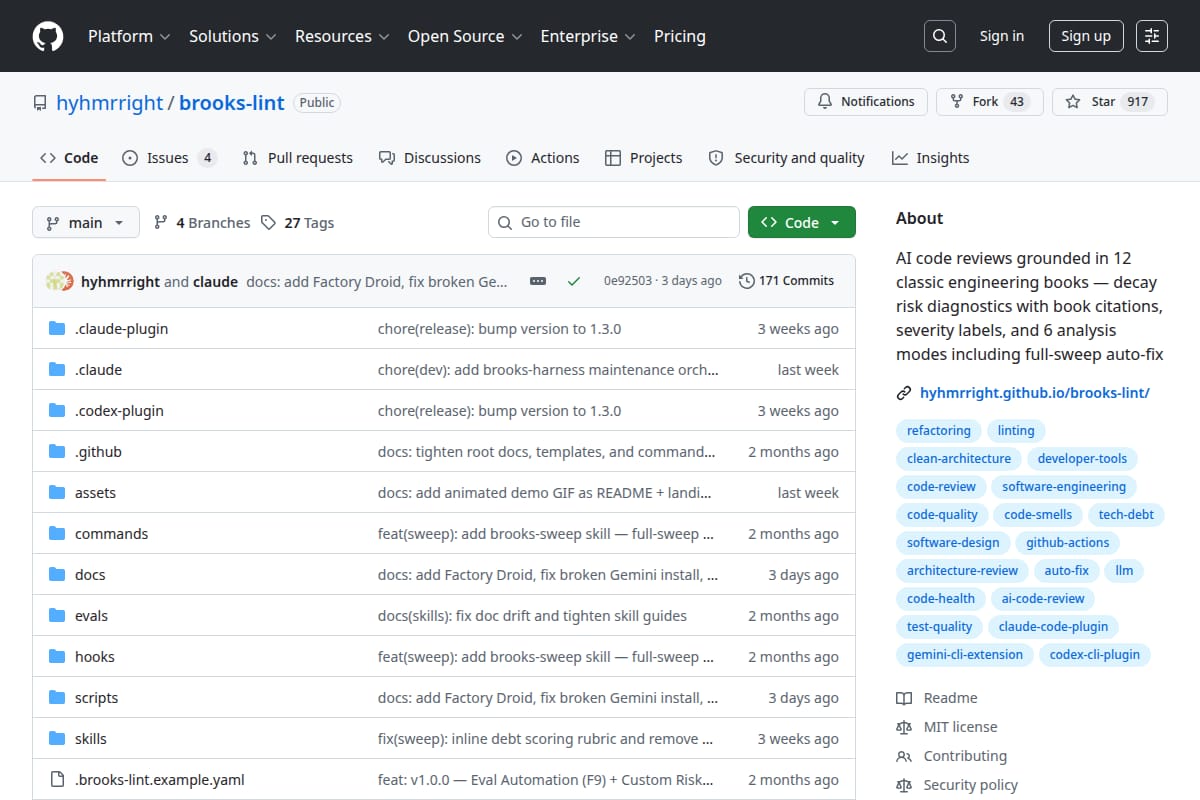This screenshot has height=800, width=1200.
Task: Open the main branch selector
Action: [x=85, y=223]
